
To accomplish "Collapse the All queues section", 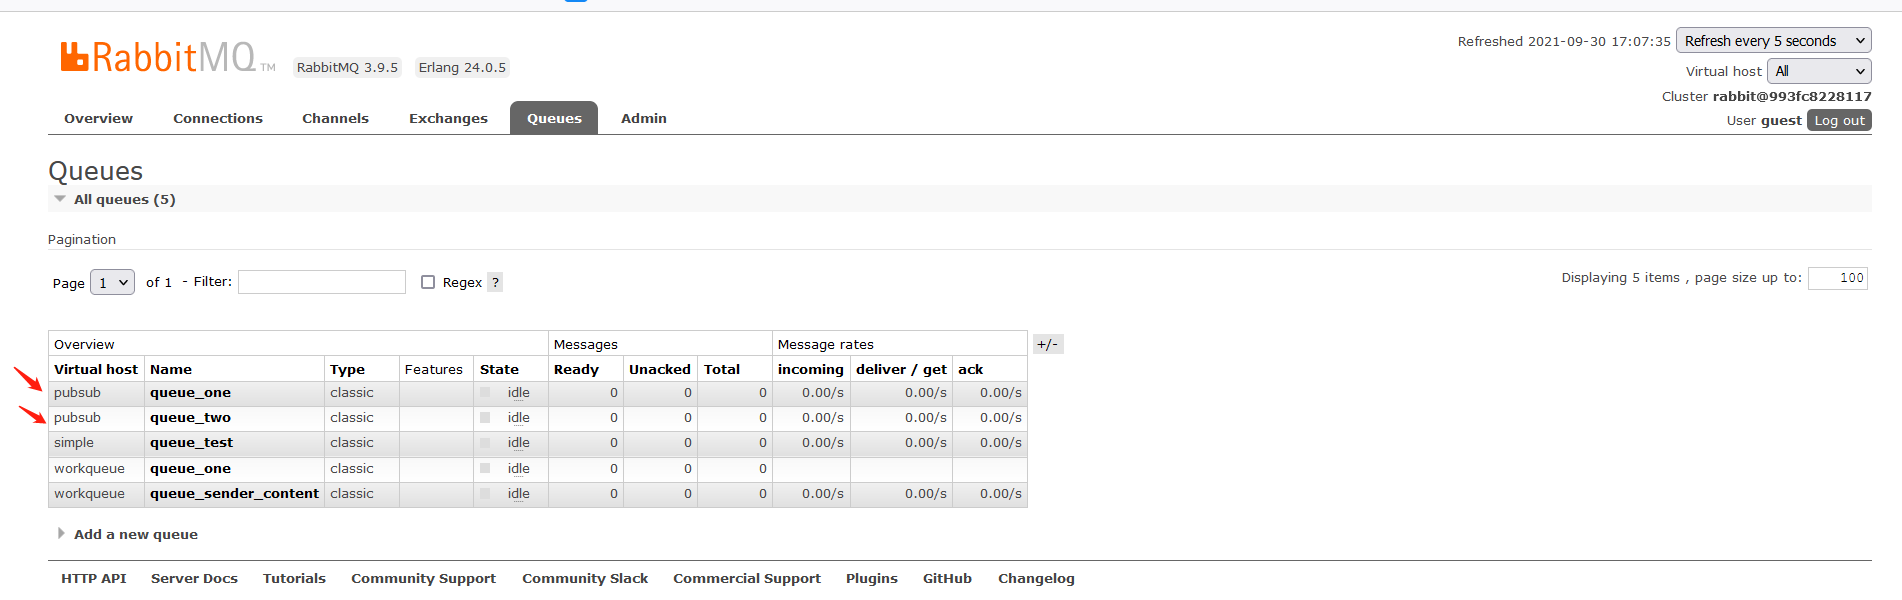I will pyautogui.click(x=60, y=199).
